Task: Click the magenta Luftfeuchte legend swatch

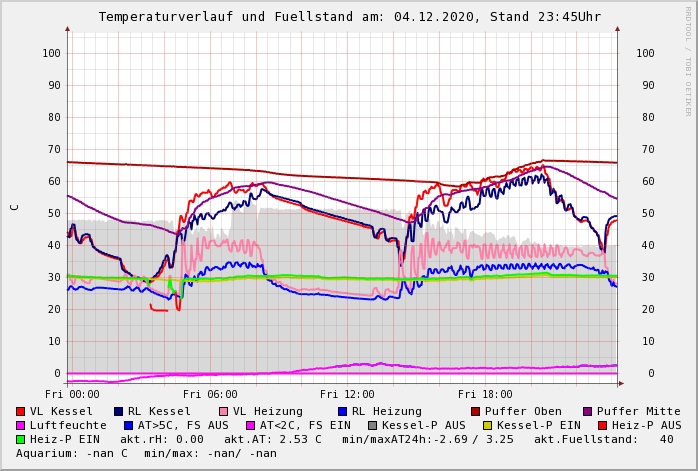Action: click(21, 425)
